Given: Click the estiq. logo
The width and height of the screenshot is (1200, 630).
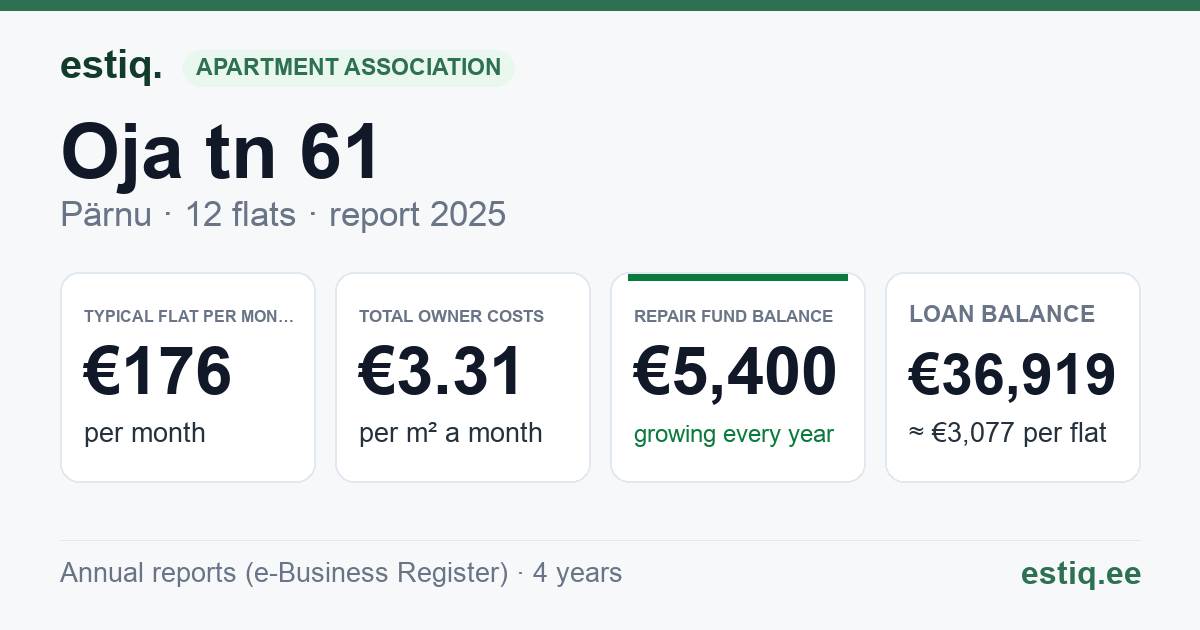Looking at the screenshot, I should point(111,66).
